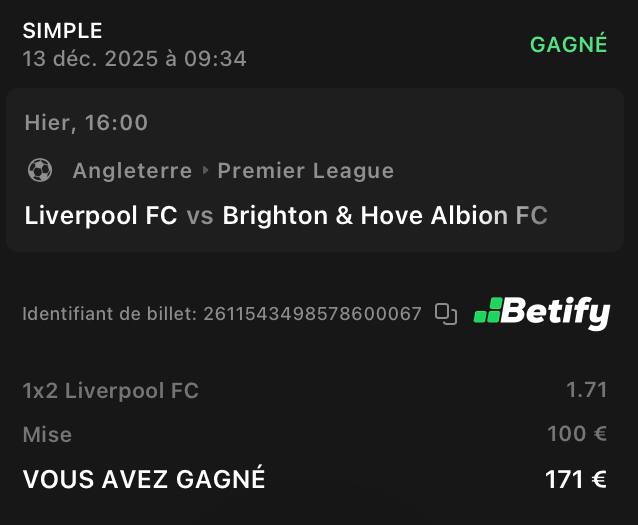Select the Liverpool FC team name

click(101, 215)
